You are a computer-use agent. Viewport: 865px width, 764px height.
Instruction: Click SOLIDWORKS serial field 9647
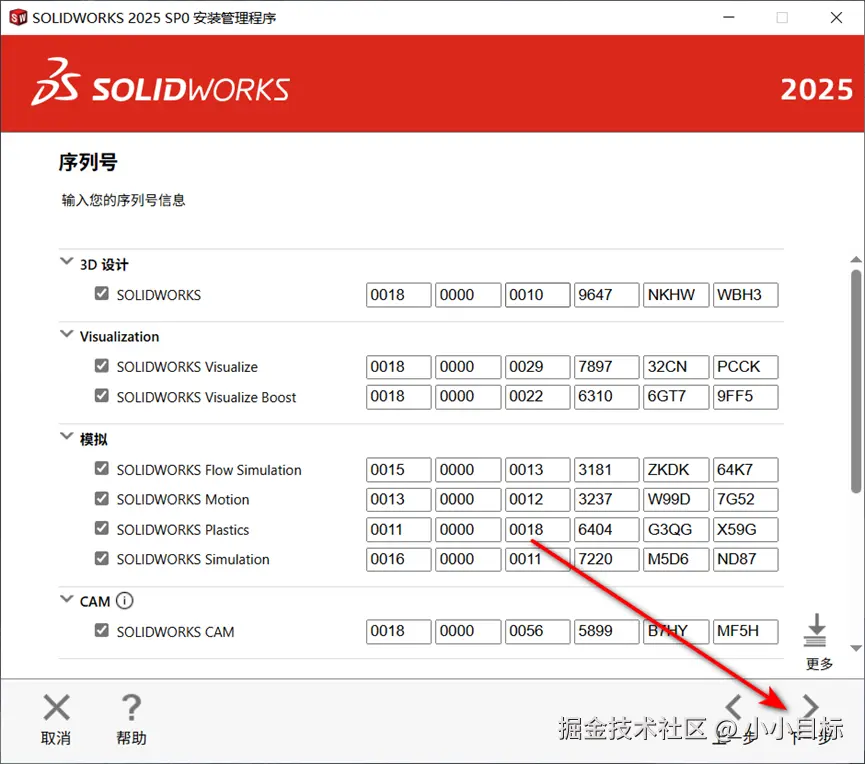pos(606,295)
